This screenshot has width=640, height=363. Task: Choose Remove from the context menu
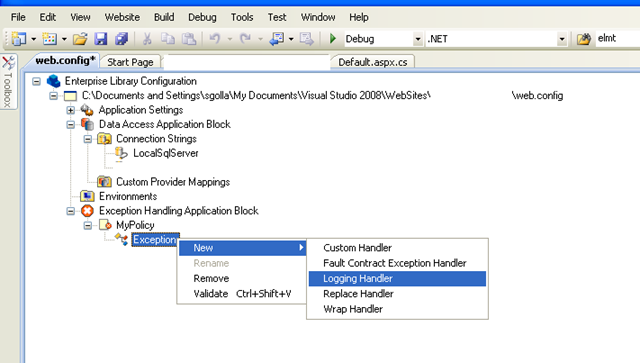242,278
